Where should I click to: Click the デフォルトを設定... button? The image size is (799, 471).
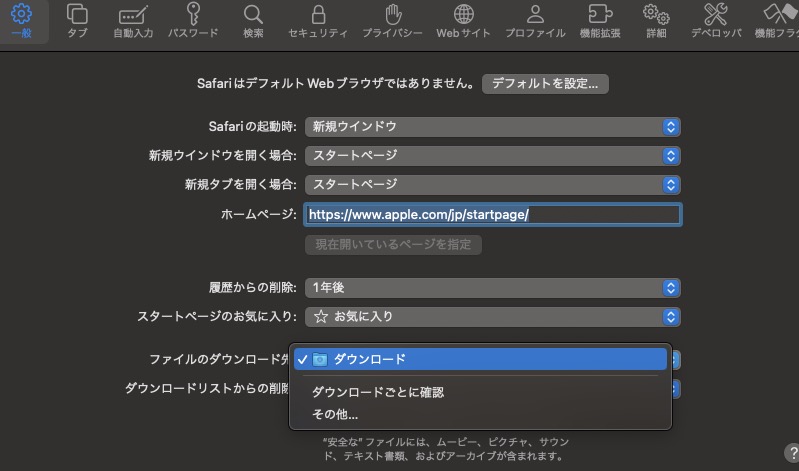[545, 84]
